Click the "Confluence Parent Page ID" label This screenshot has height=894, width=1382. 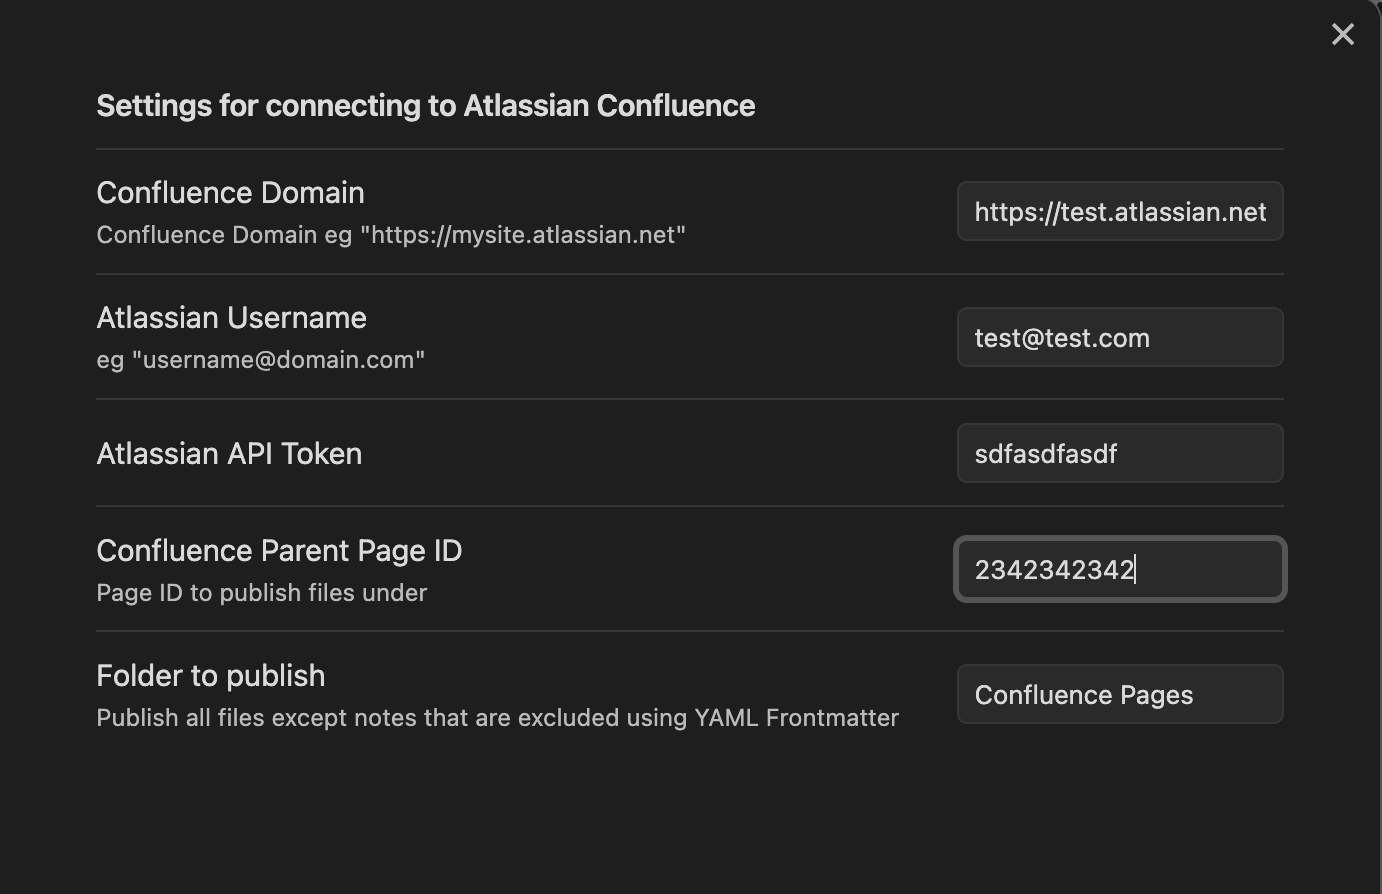[x=279, y=551]
